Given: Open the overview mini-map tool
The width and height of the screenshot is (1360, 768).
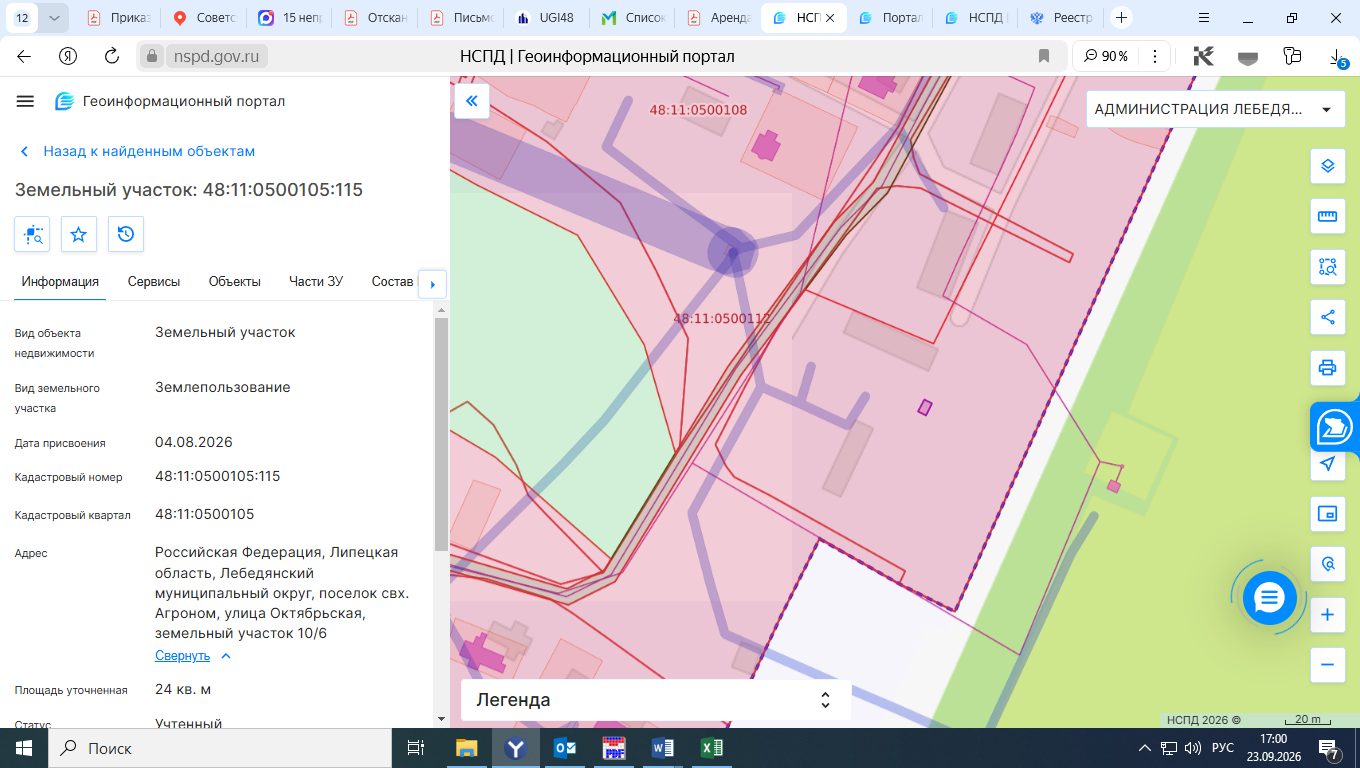Looking at the screenshot, I should [x=1327, y=514].
